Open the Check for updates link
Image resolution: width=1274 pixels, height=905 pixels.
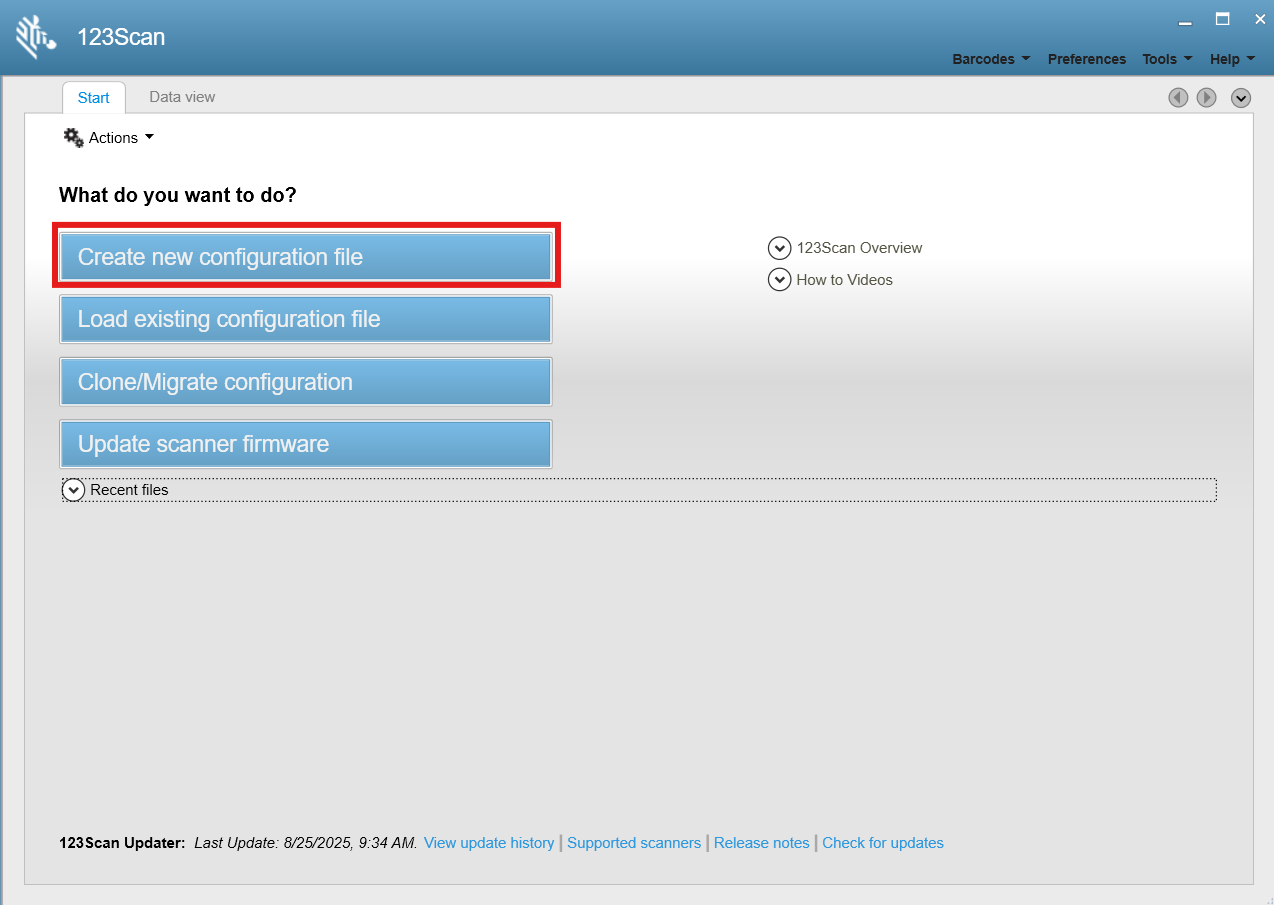(x=883, y=843)
